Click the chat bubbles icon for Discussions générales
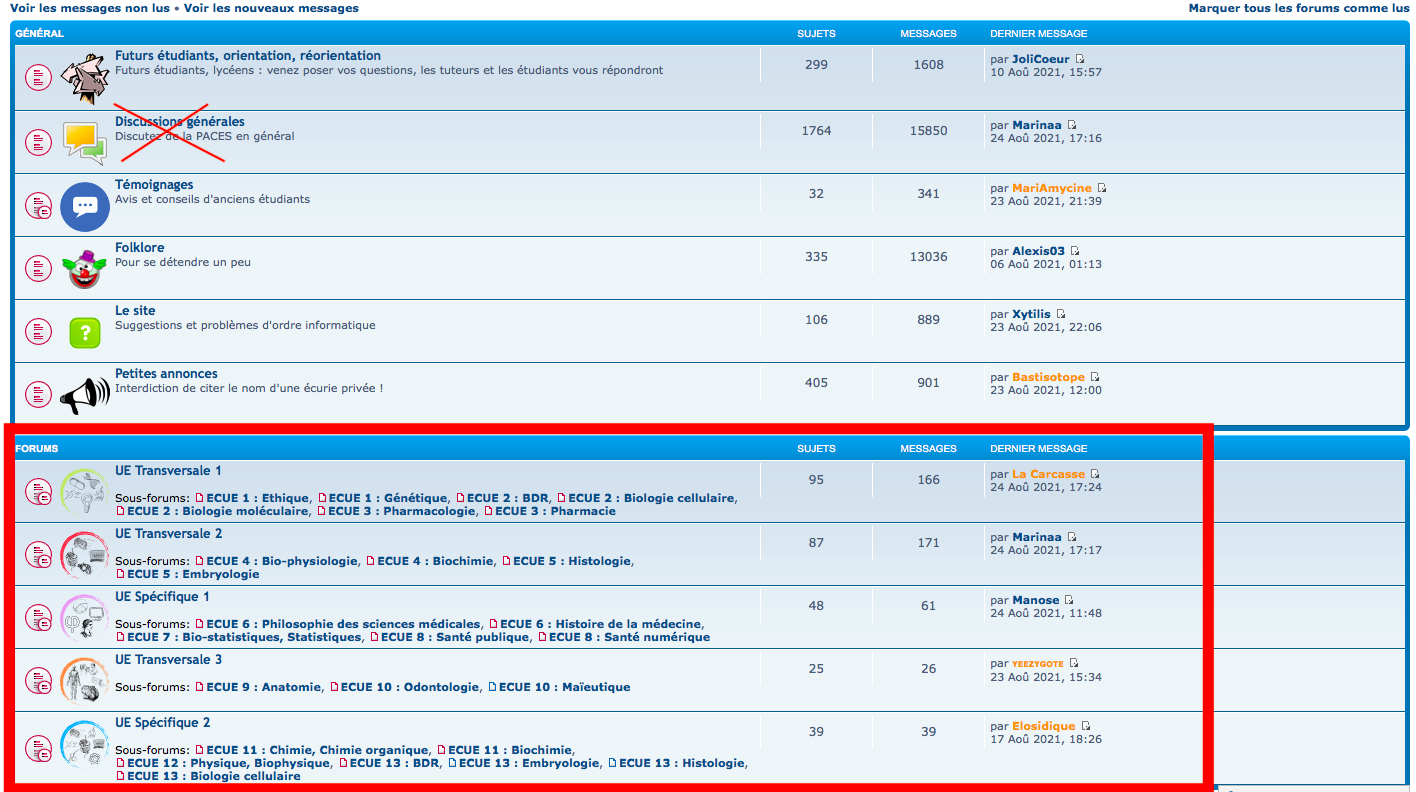Viewport: 1416px width, 792px height. [84, 142]
